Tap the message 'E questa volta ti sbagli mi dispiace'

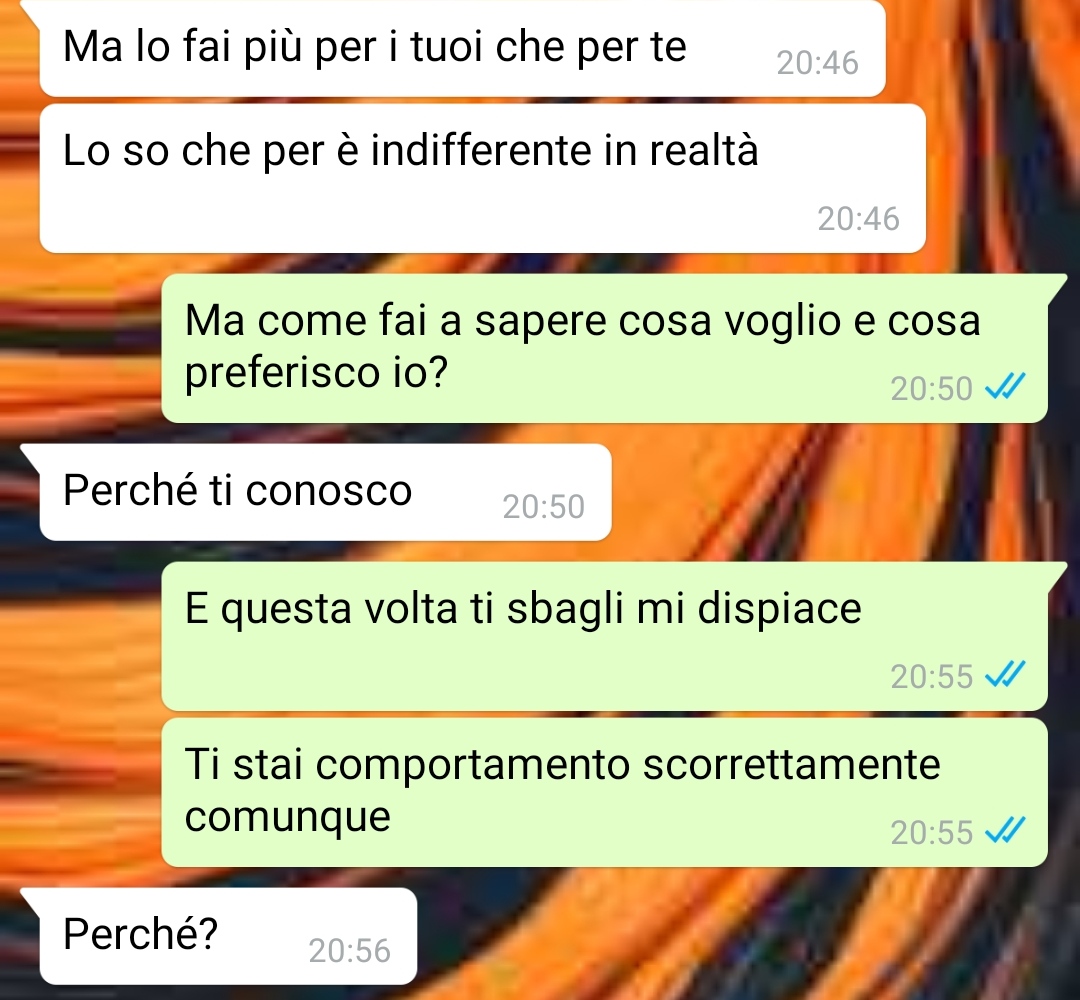[604, 636]
